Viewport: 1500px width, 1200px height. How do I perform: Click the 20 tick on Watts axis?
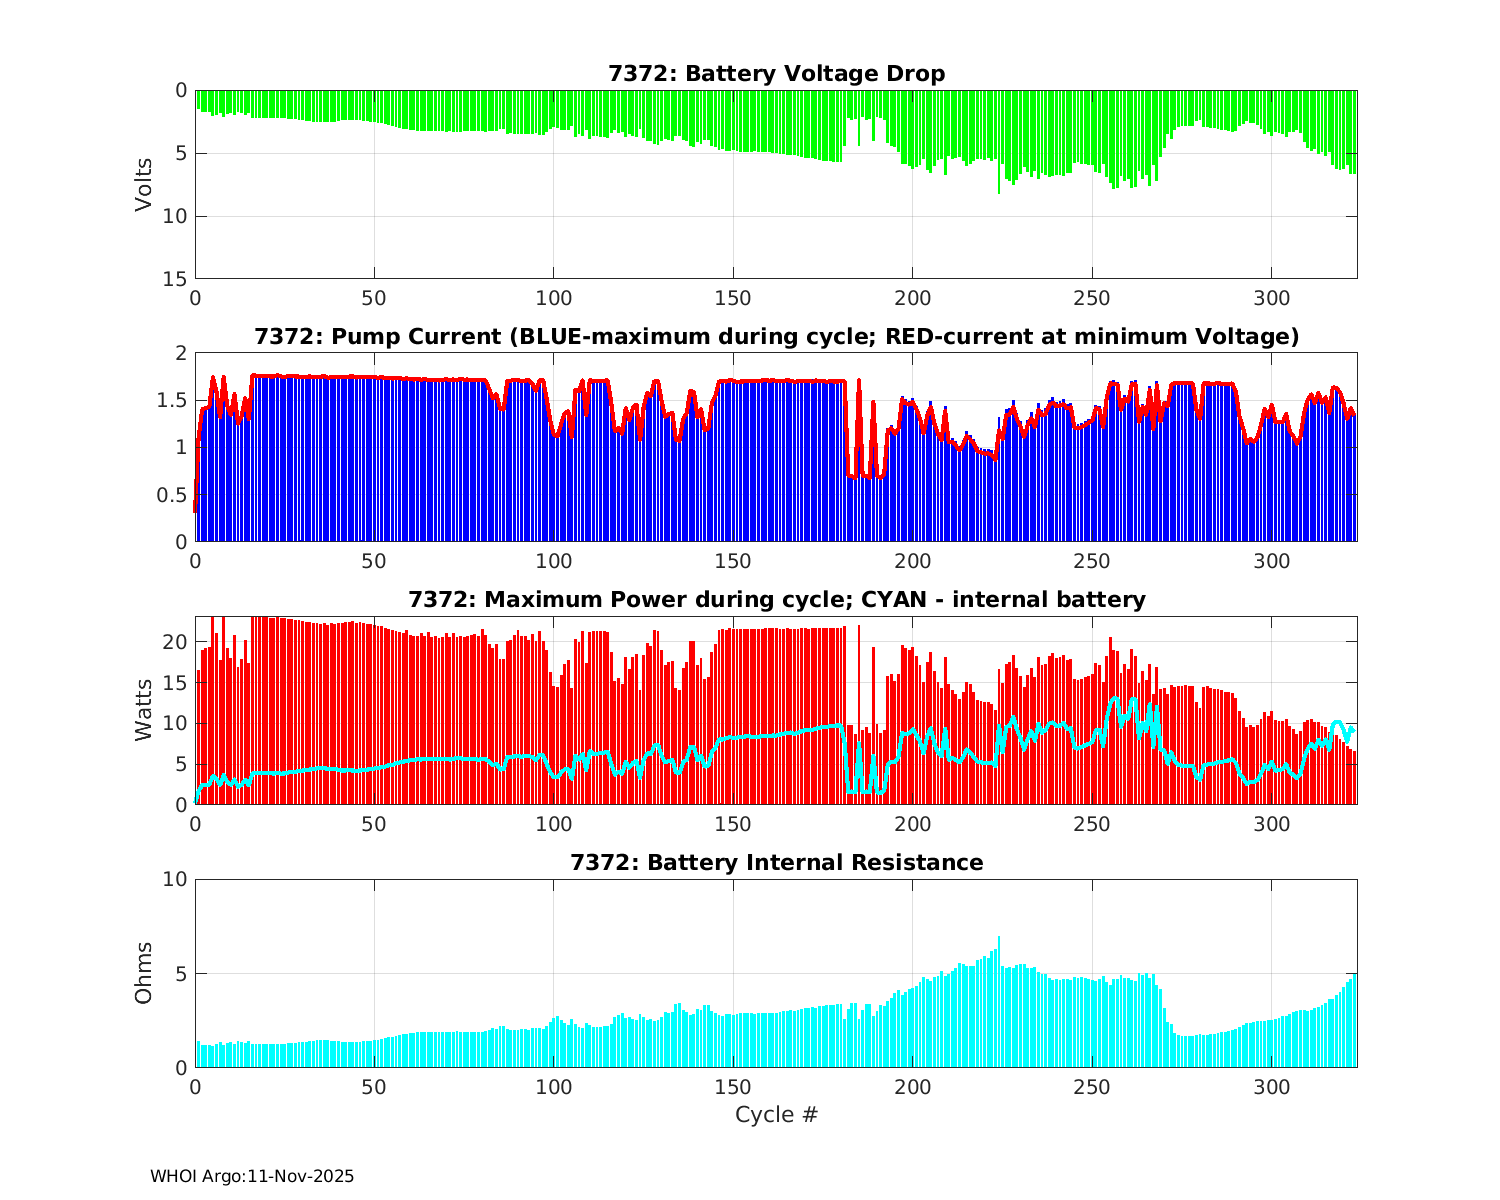click(x=175, y=642)
